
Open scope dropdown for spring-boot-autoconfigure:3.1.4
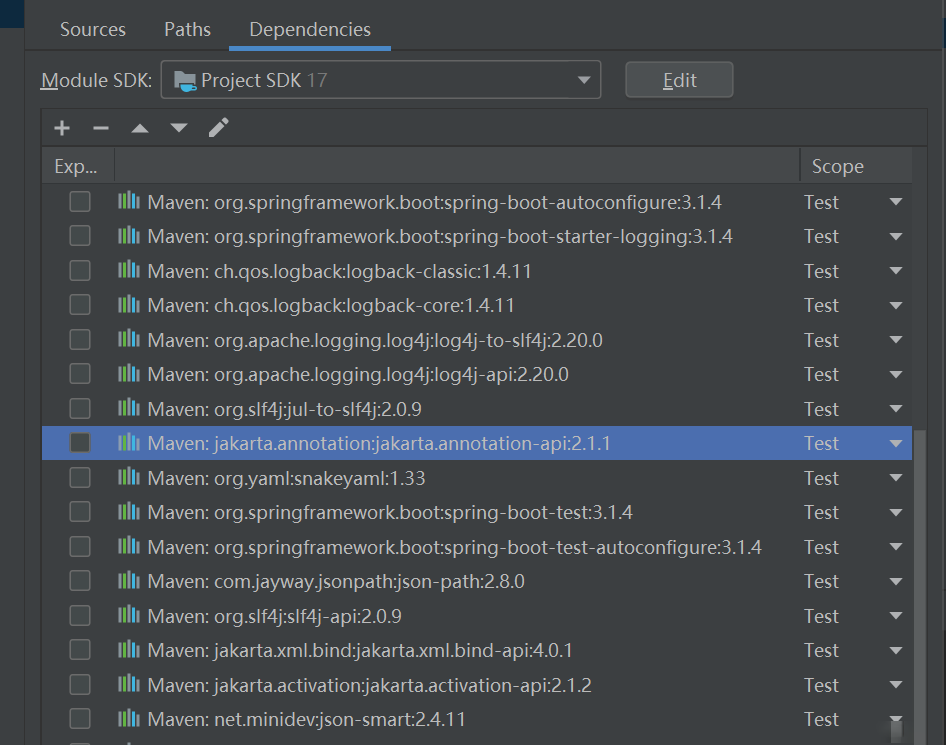click(x=896, y=202)
